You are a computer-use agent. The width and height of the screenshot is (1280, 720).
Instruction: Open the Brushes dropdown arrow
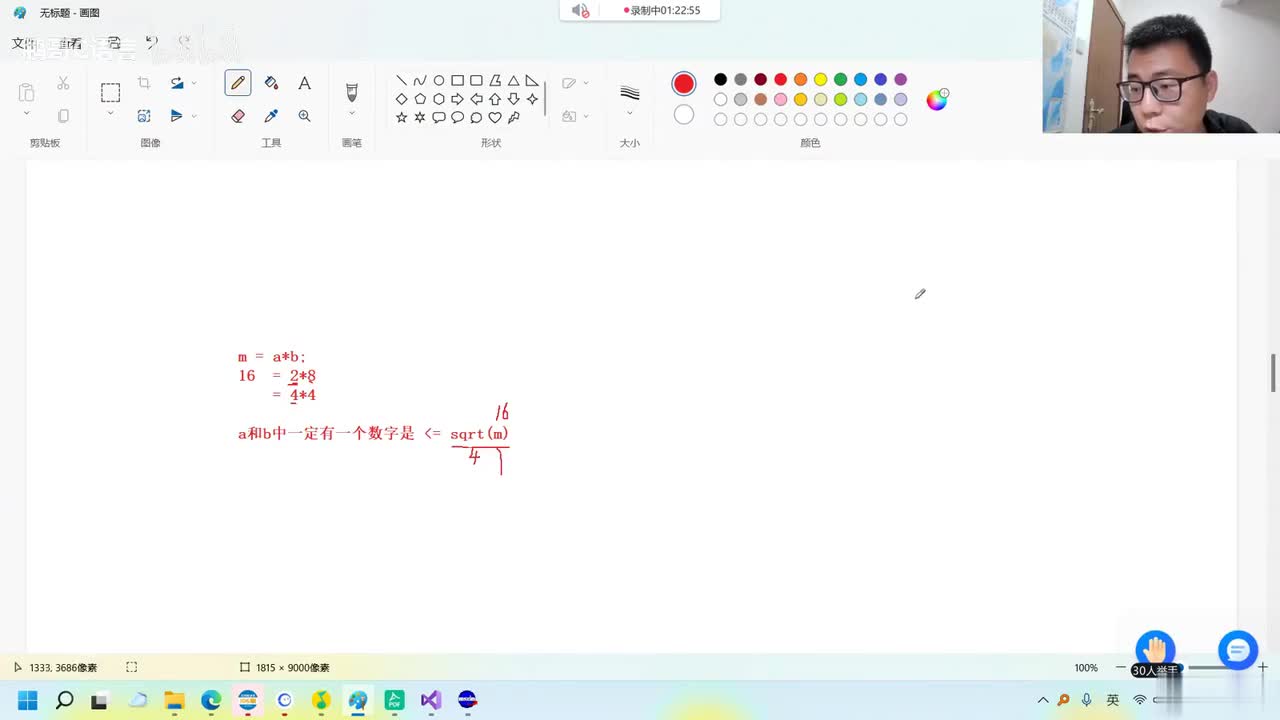tap(351, 114)
